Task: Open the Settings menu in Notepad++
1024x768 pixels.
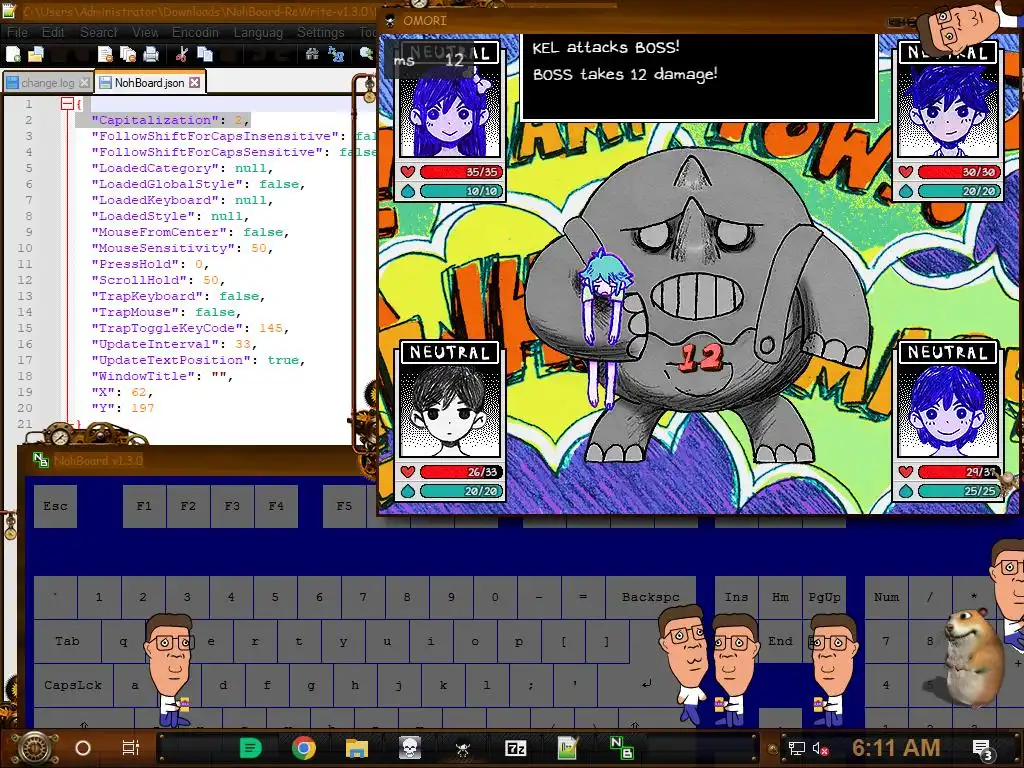Action: coord(321,32)
